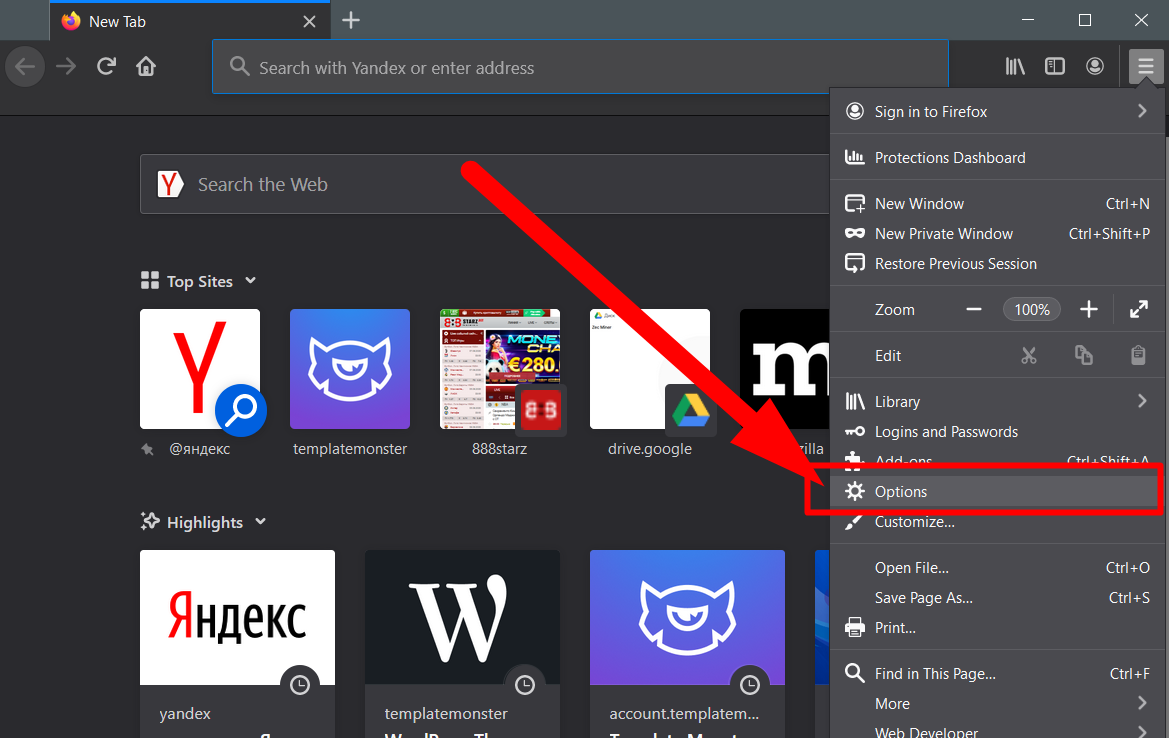Select Options from the menu

900,492
